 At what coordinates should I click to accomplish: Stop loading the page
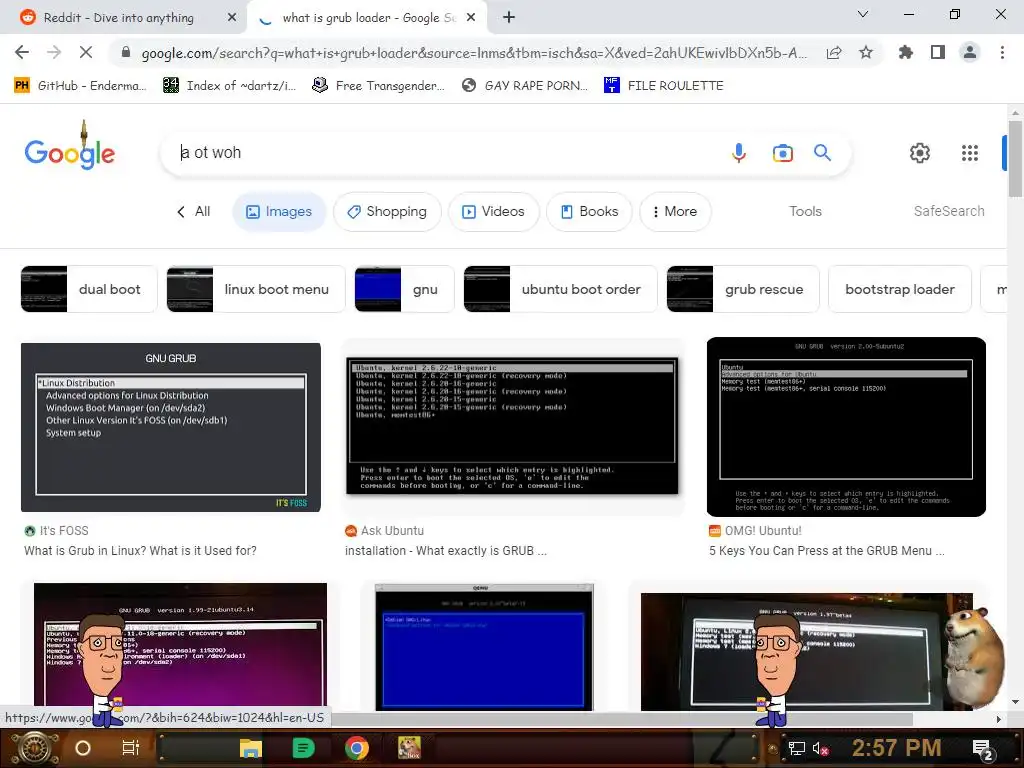click(86, 52)
